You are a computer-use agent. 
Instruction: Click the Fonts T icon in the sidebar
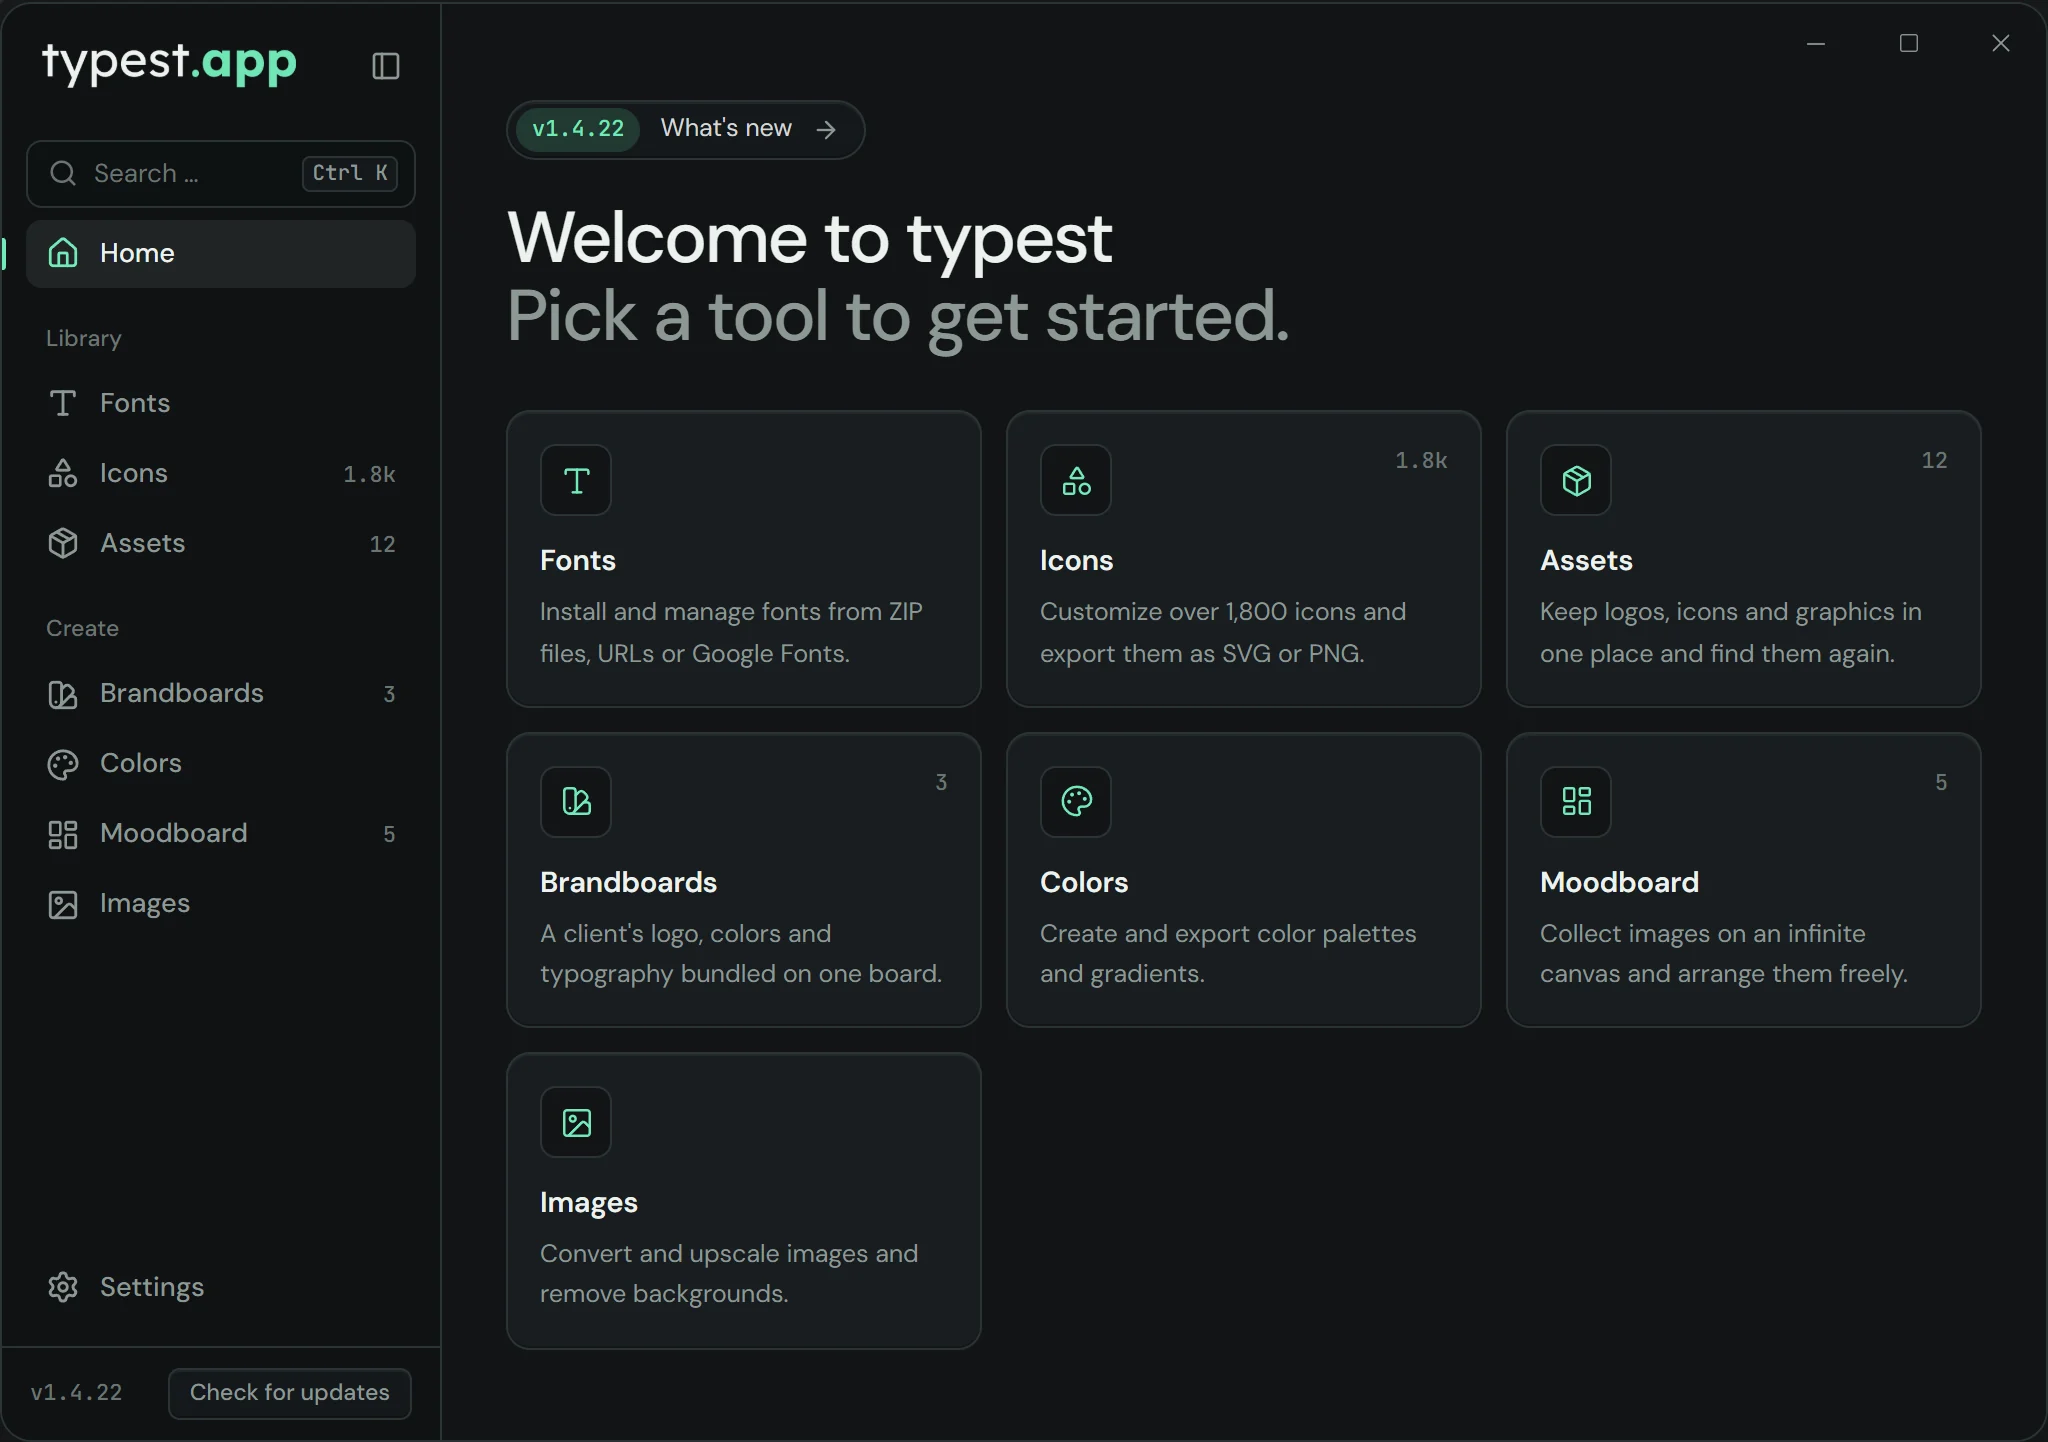pyautogui.click(x=63, y=403)
